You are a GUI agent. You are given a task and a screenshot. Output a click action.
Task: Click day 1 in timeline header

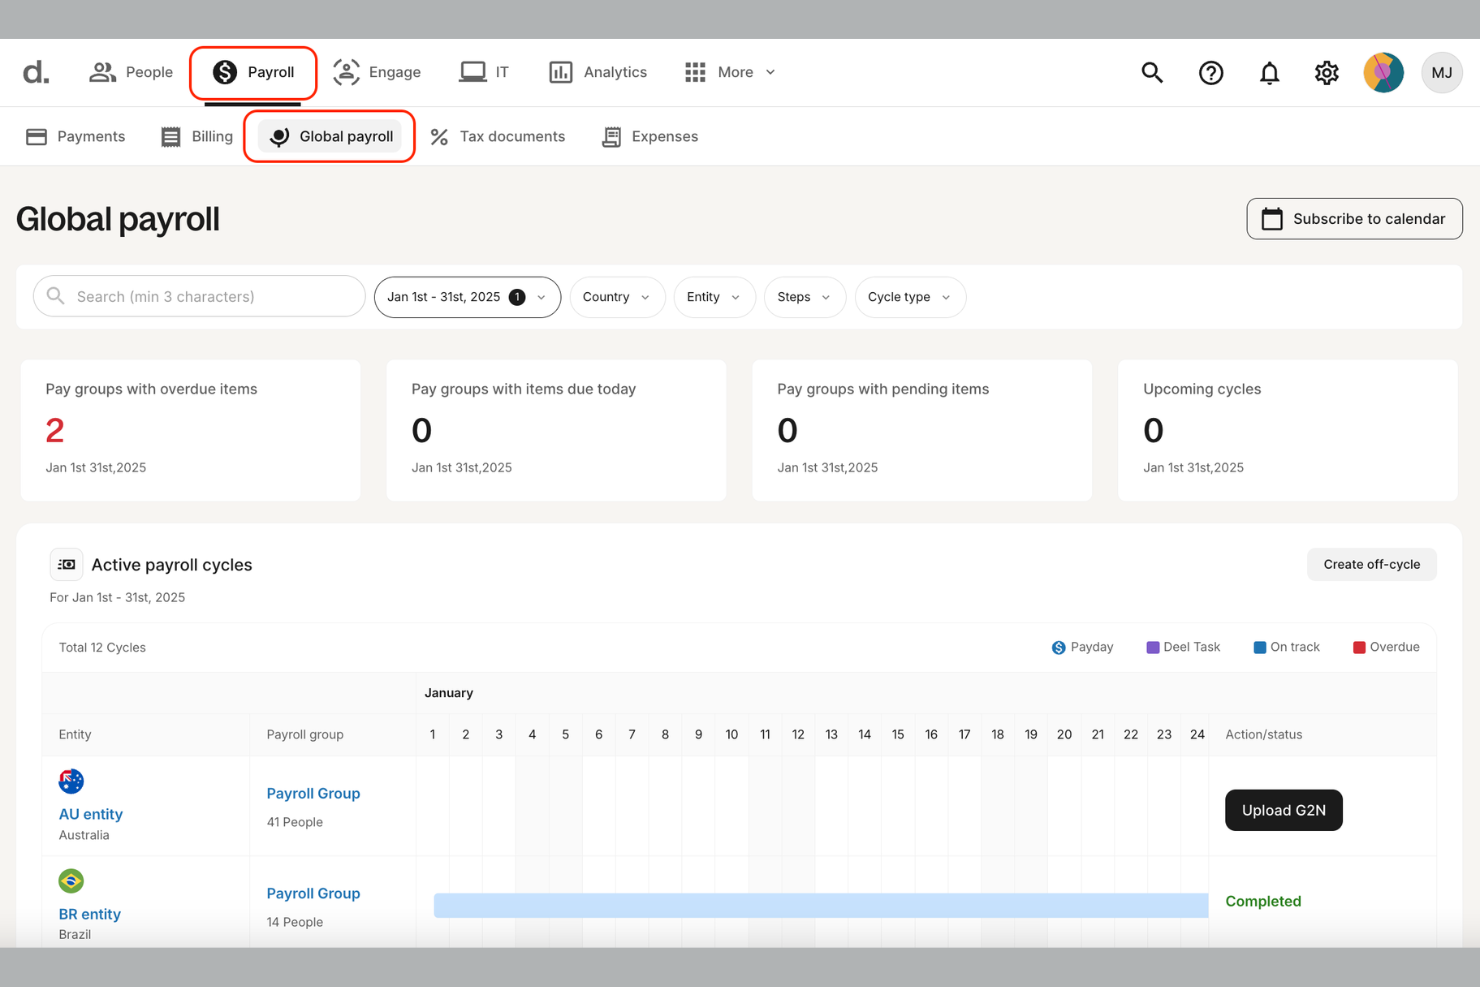pos(432,734)
